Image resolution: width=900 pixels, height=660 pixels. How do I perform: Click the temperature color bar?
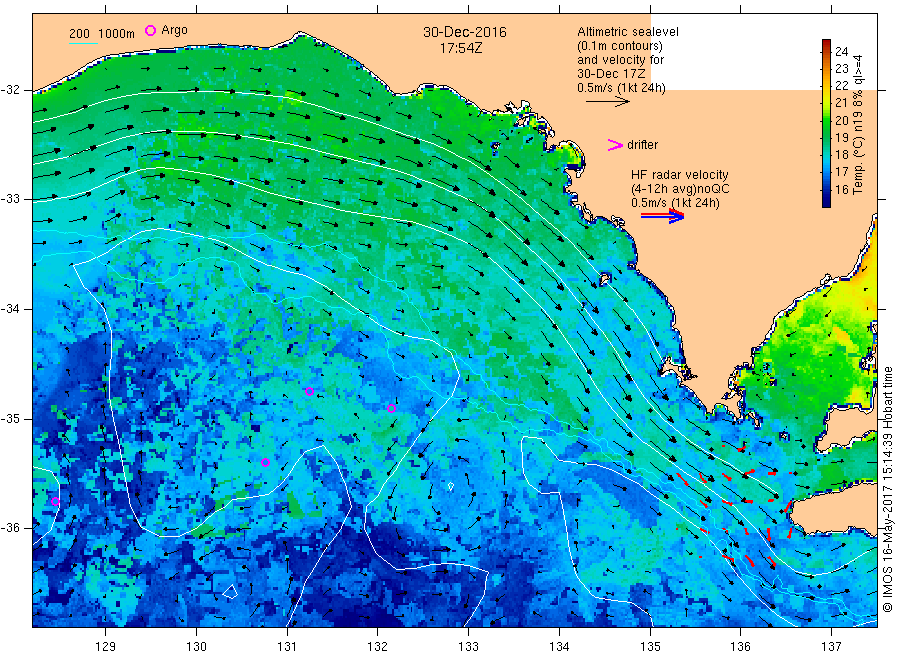point(826,123)
